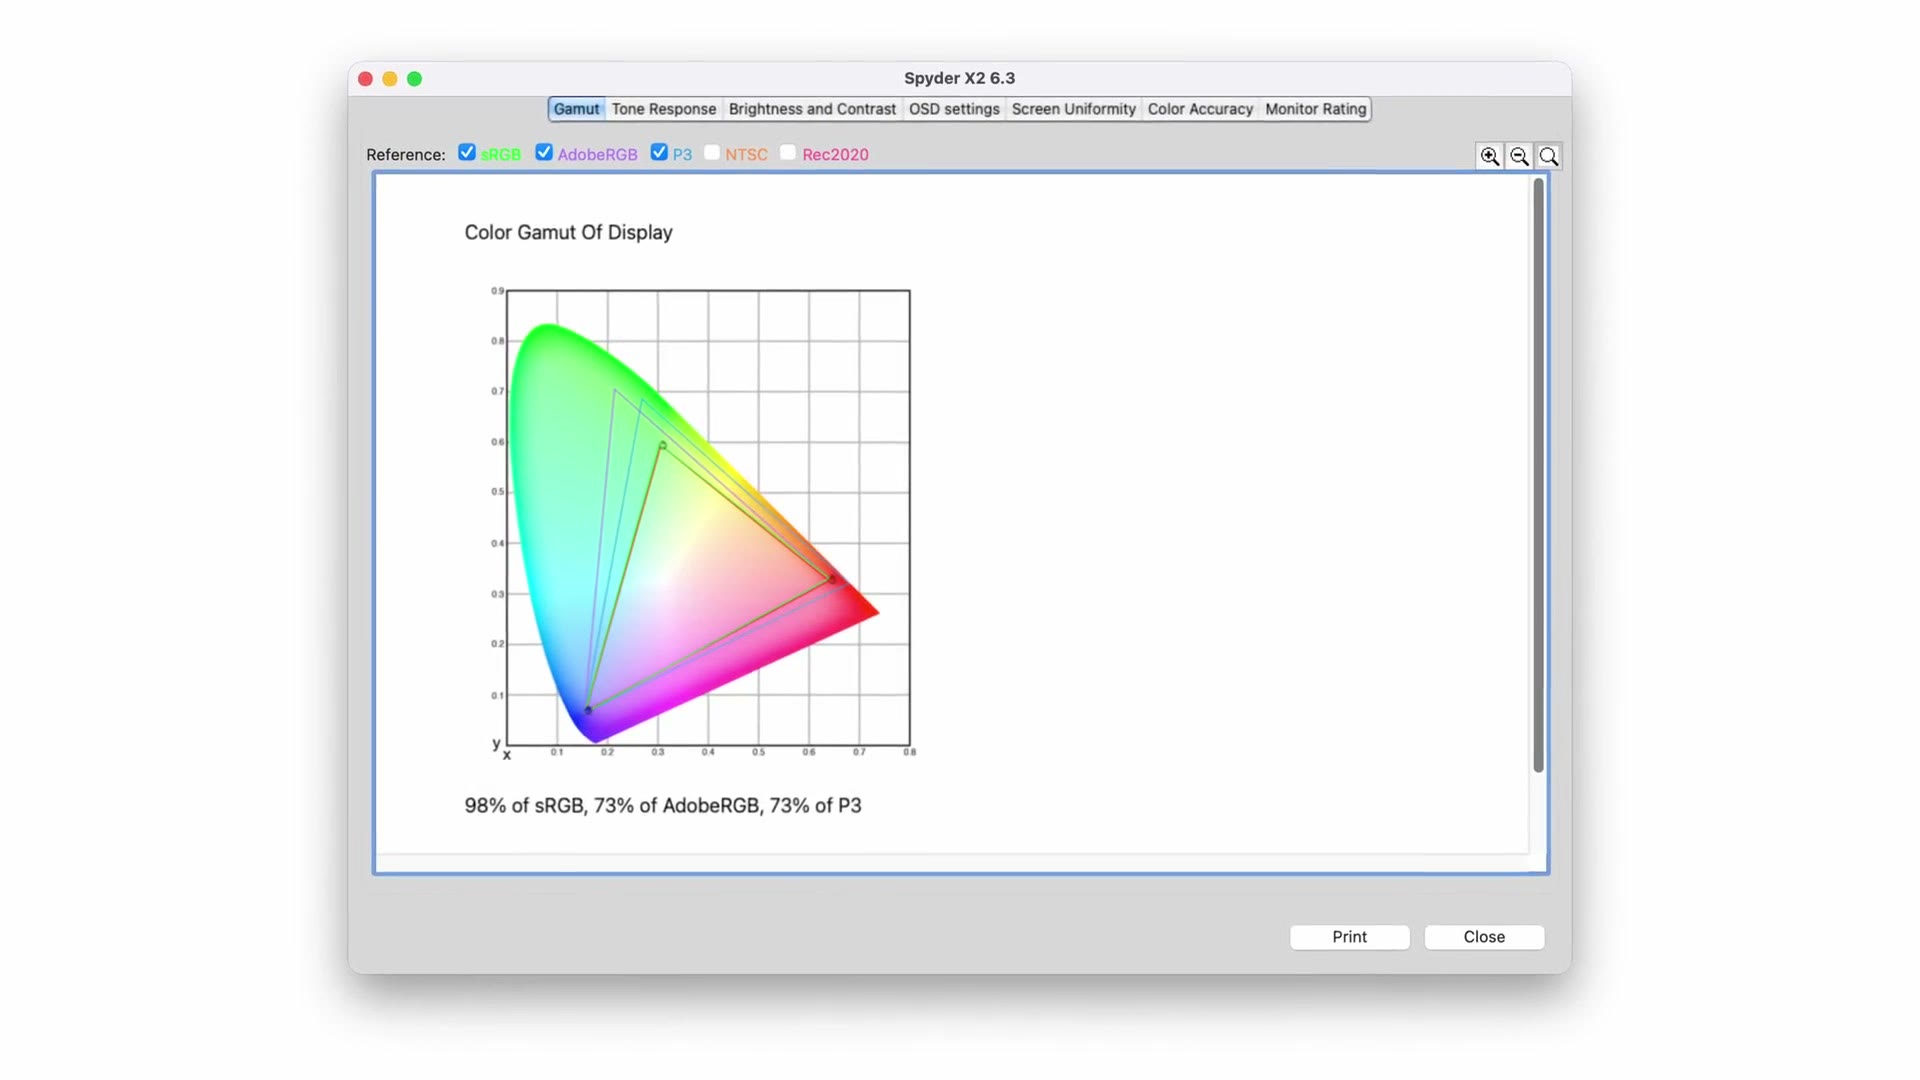The image size is (1920, 1080).
Task: Open the Brightness and Contrast tab
Action: (x=812, y=109)
